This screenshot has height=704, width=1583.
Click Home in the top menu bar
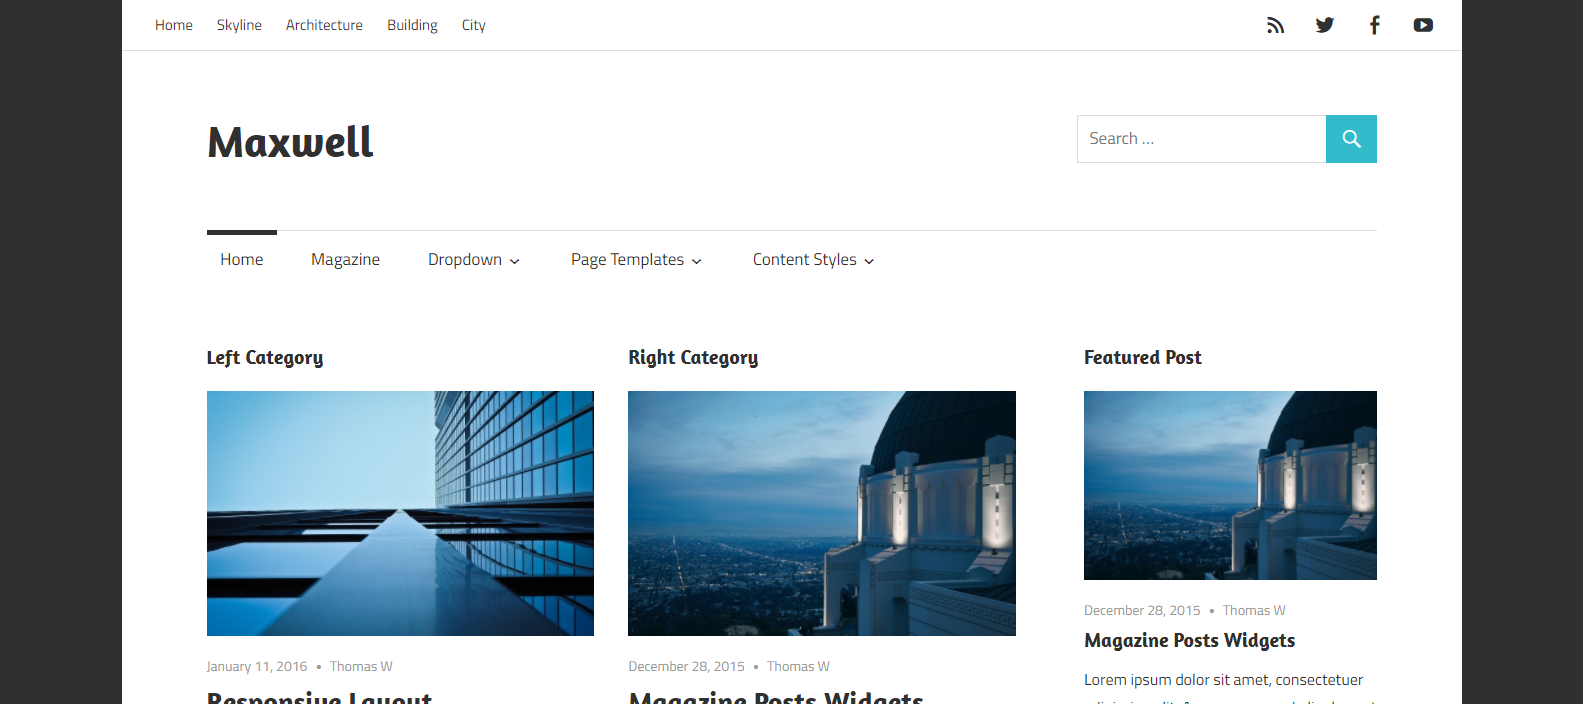click(174, 25)
